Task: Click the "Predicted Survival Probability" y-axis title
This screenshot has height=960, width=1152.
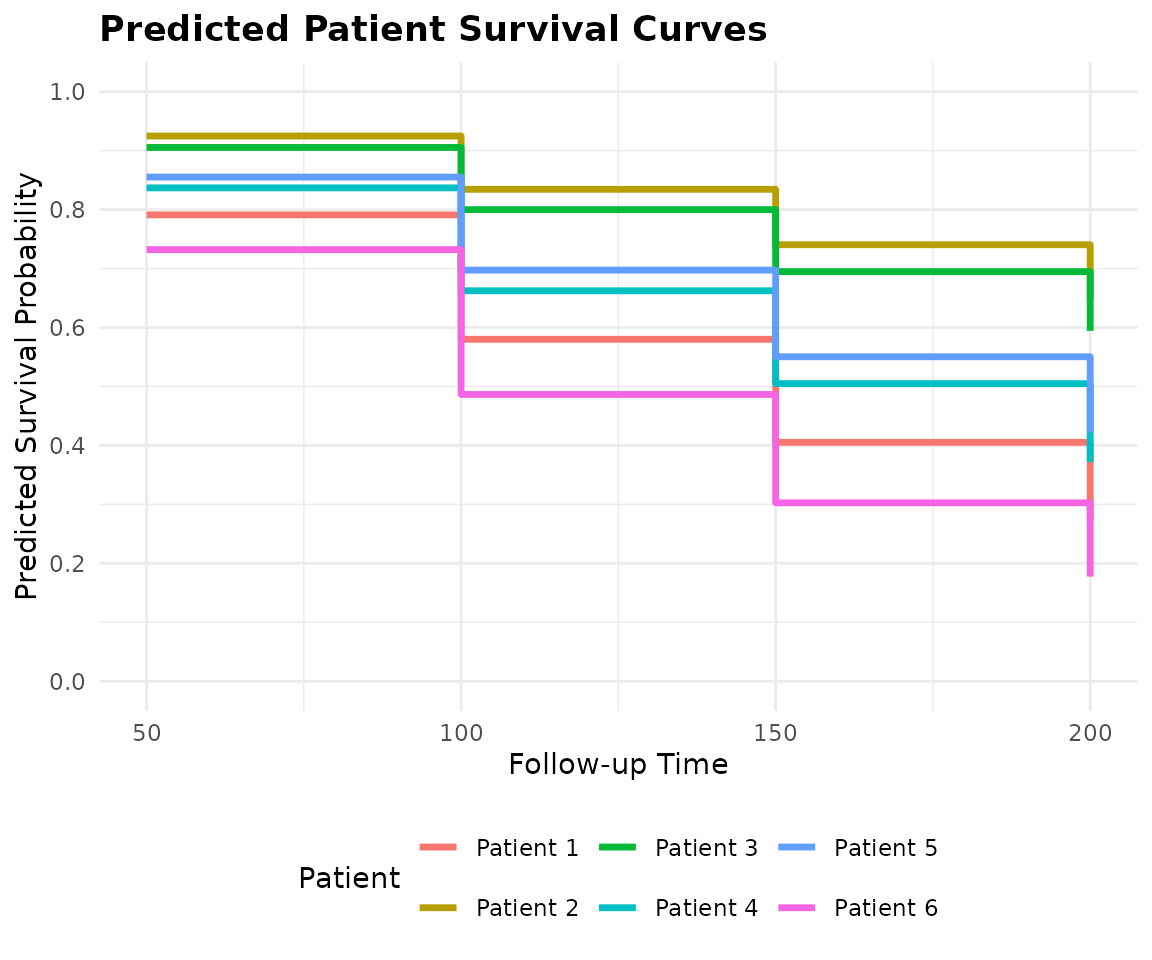Action: click(28, 386)
